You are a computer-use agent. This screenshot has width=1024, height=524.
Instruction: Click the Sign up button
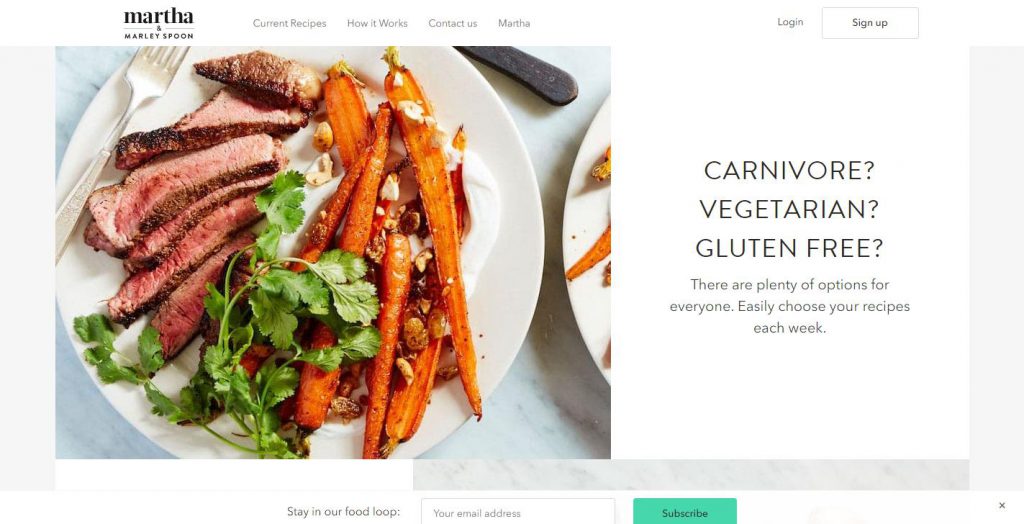[x=870, y=23]
